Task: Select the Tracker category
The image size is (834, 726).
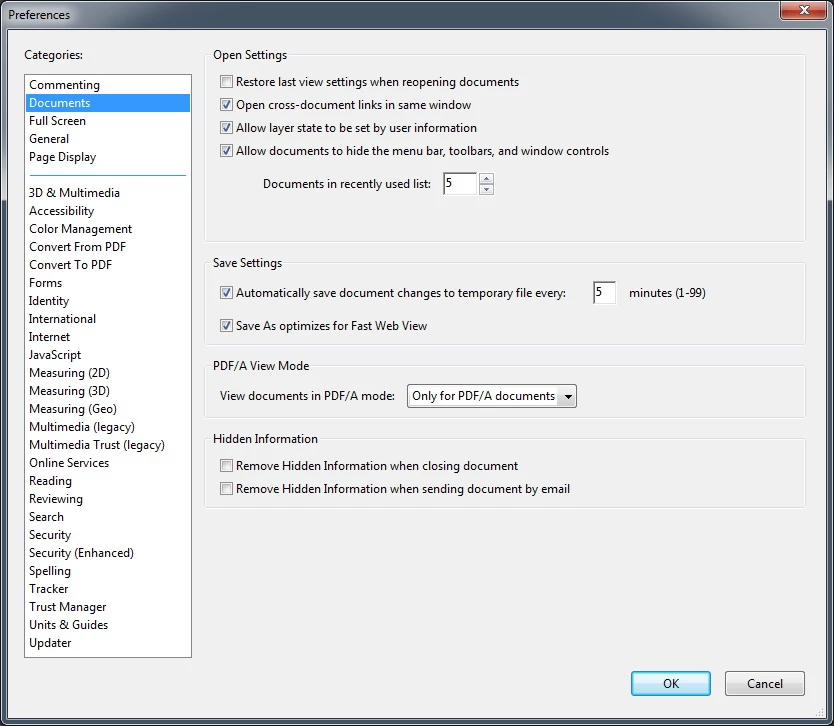Action: [x=108, y=589]
